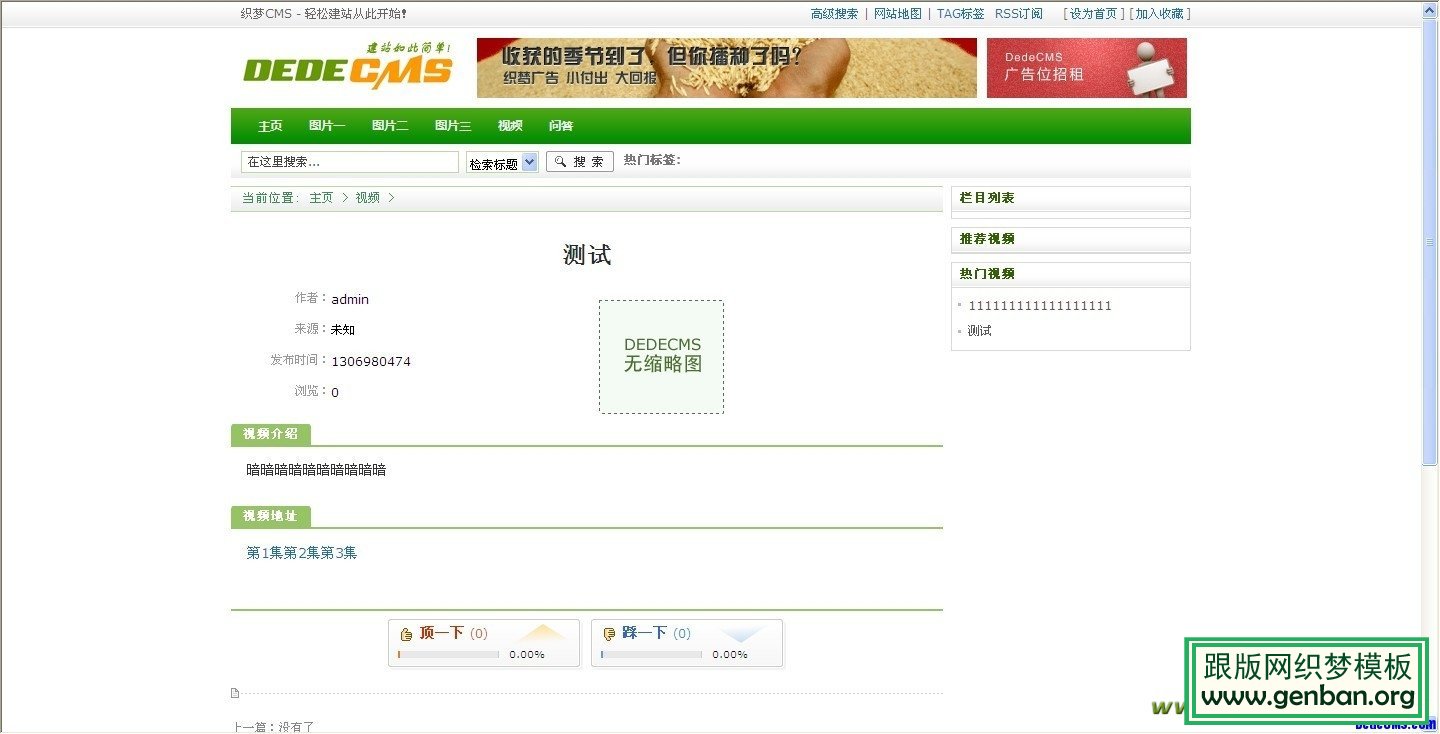Switch to the 视频 navigation tab
The width and height of the screenshot is (1440, 734).
510,126
